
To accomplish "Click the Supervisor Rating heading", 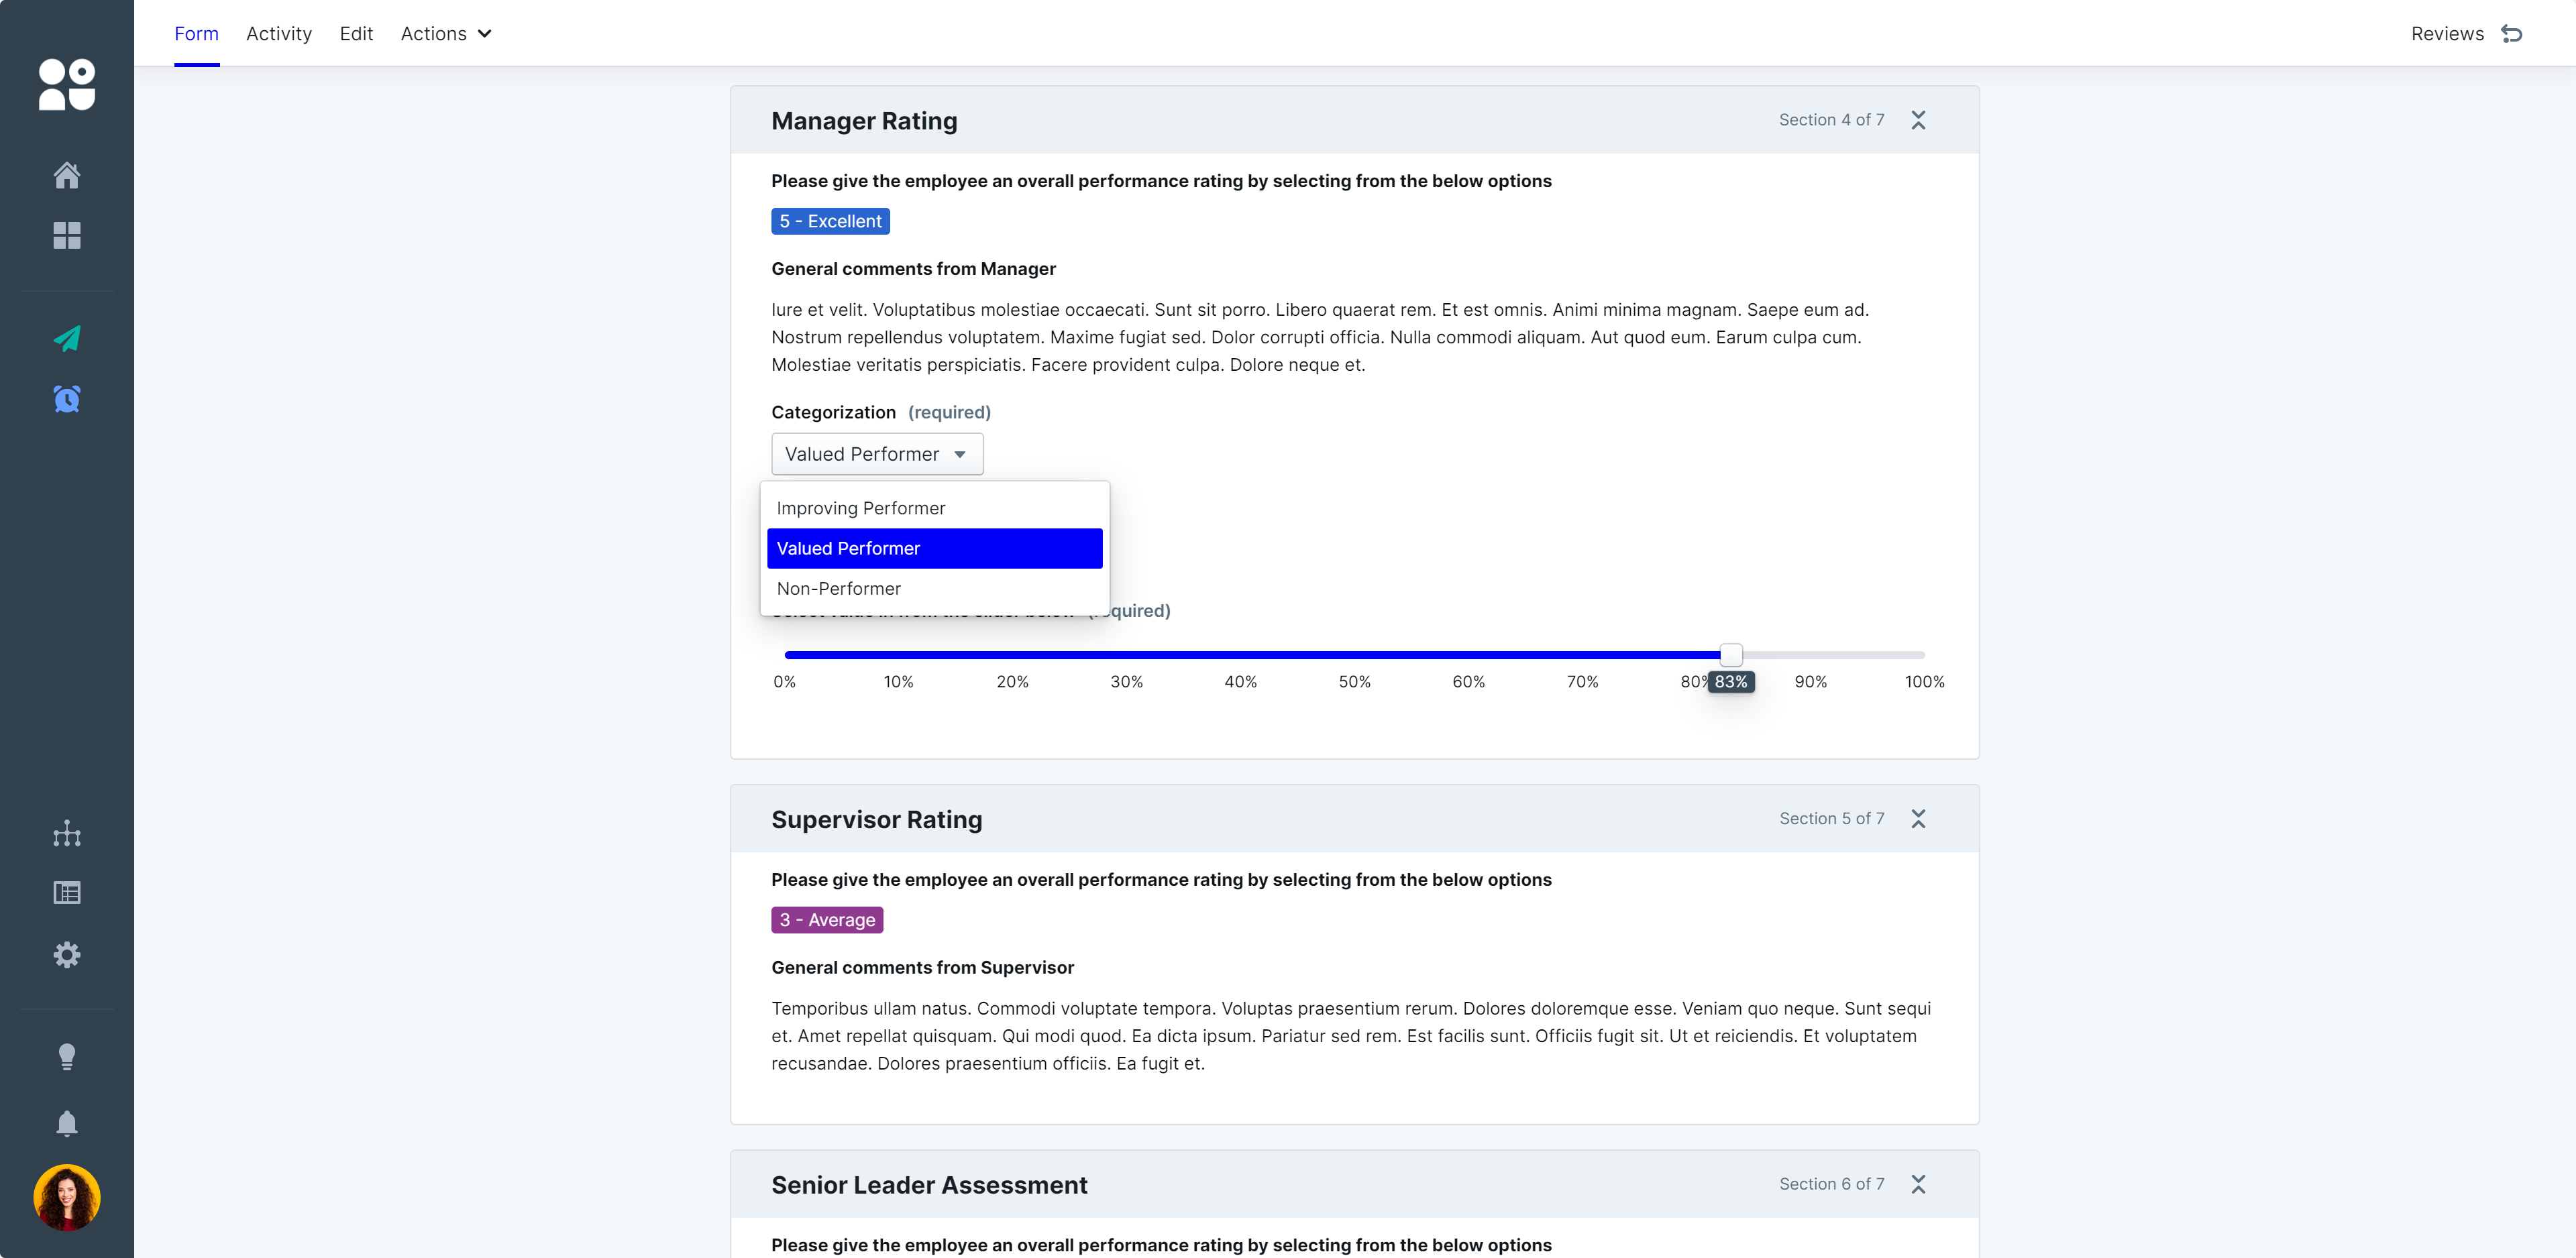I will (877, 819).
